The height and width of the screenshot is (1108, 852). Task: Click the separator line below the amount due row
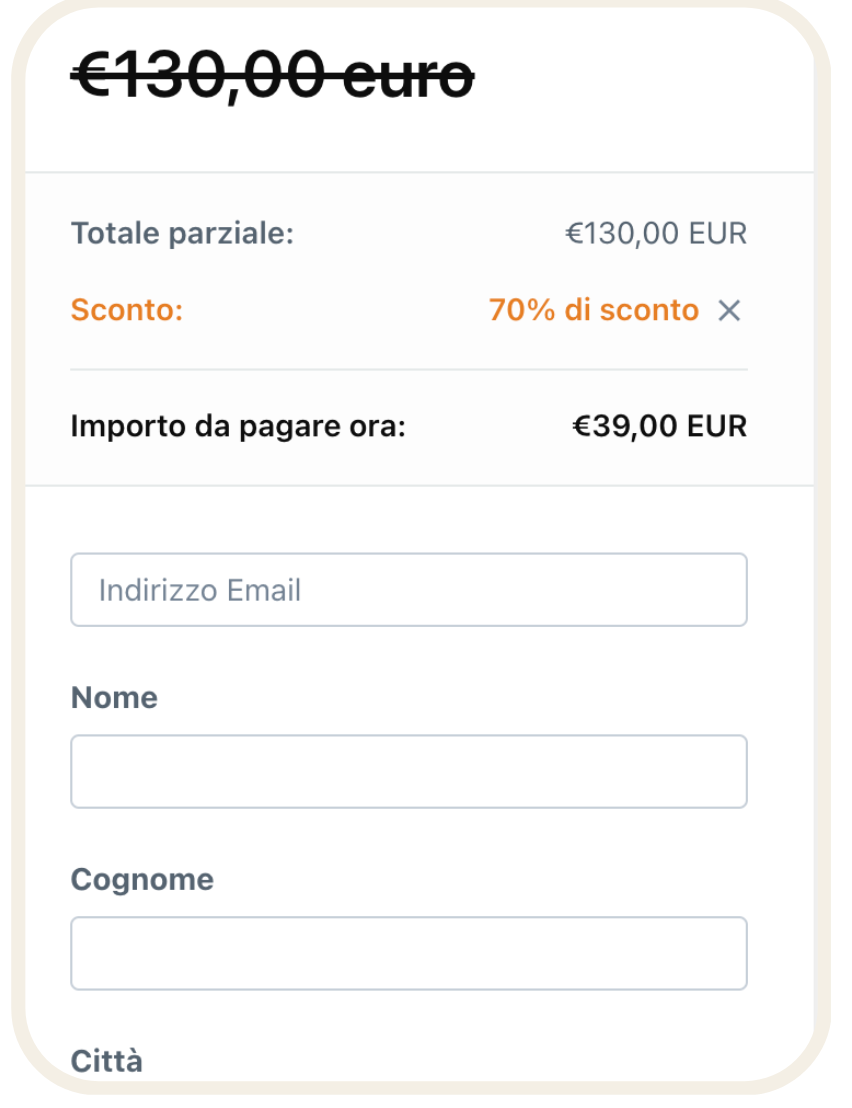tap(420, 486)
